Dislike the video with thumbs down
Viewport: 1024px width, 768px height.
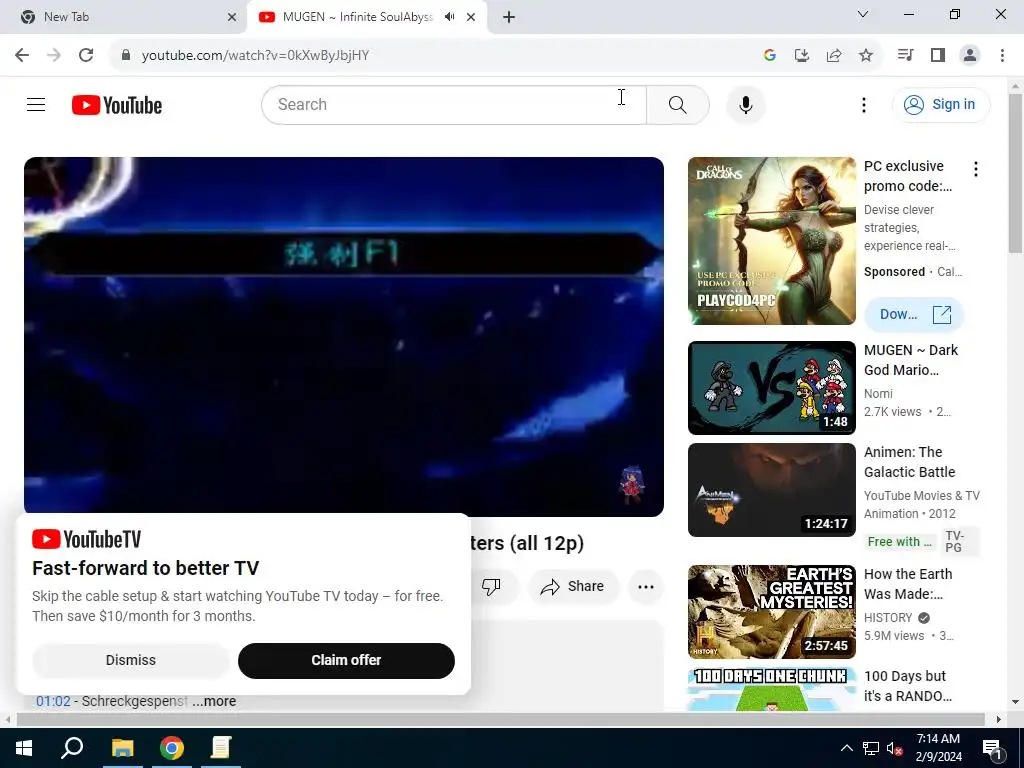click(x=491, y=586)
